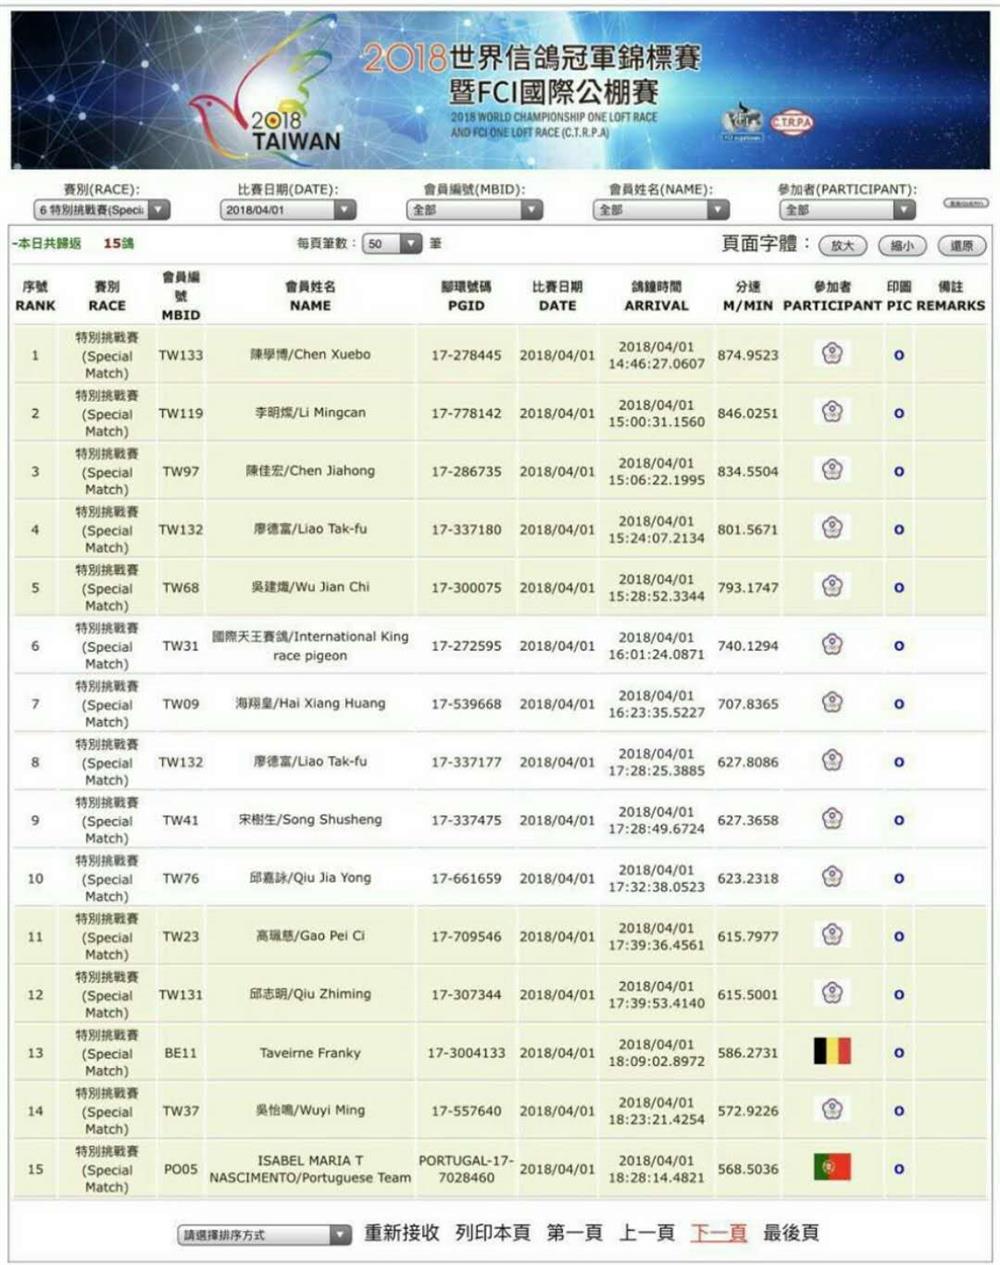Open the rows-per-page dropdown set to 50
Viewport: 1000px width, 1265px height.
click(x=393, y=244)
